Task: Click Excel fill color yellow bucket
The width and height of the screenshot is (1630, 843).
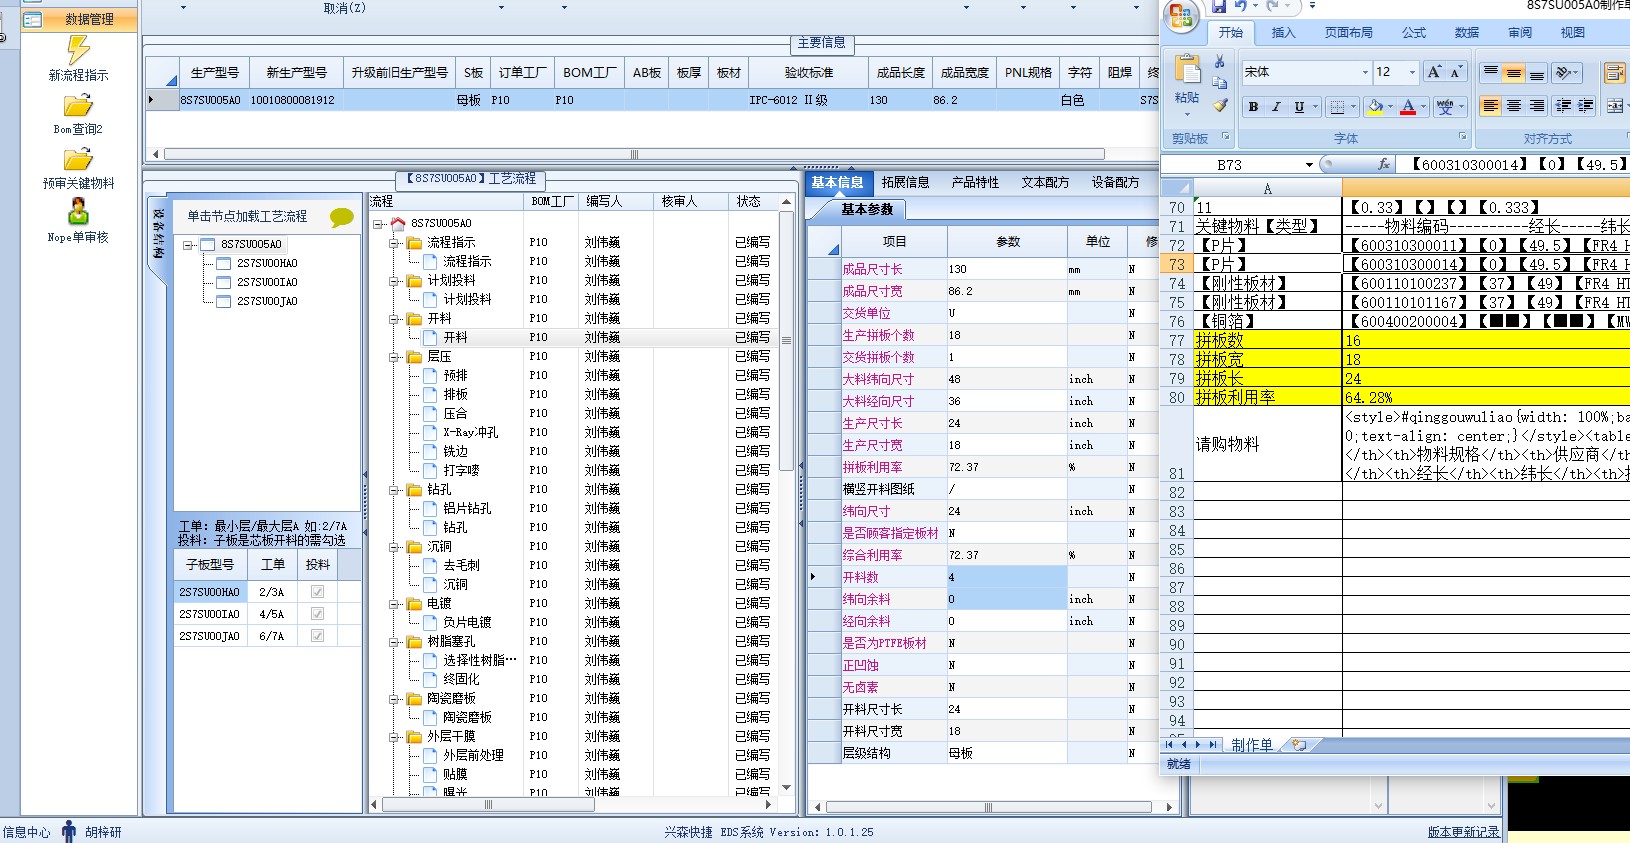Action: pyautogui.click(x=1376, y=107)
